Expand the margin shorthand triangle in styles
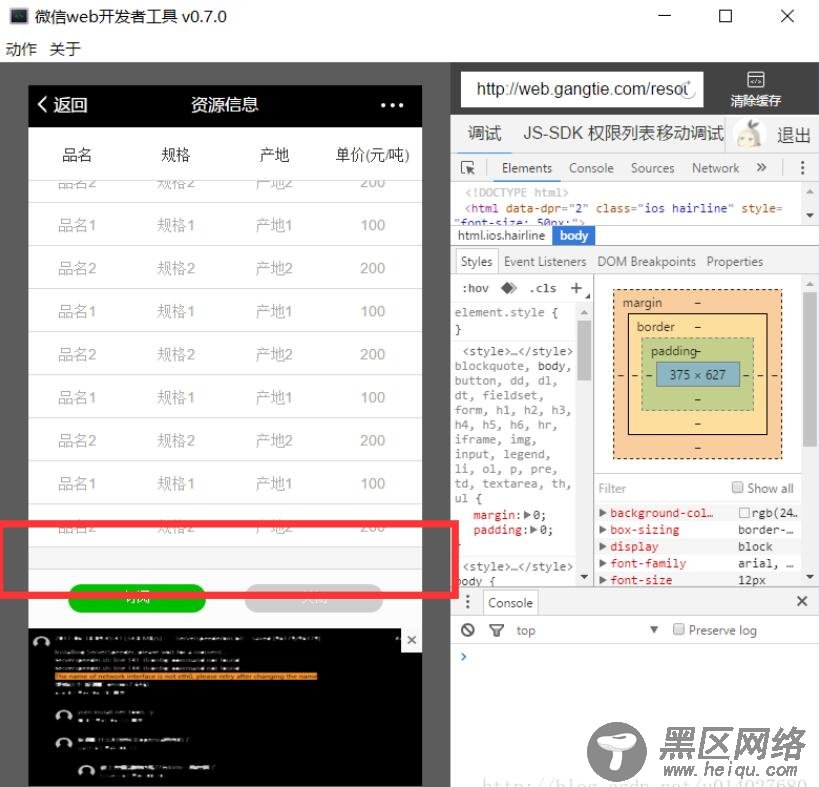 coord(527,515)
